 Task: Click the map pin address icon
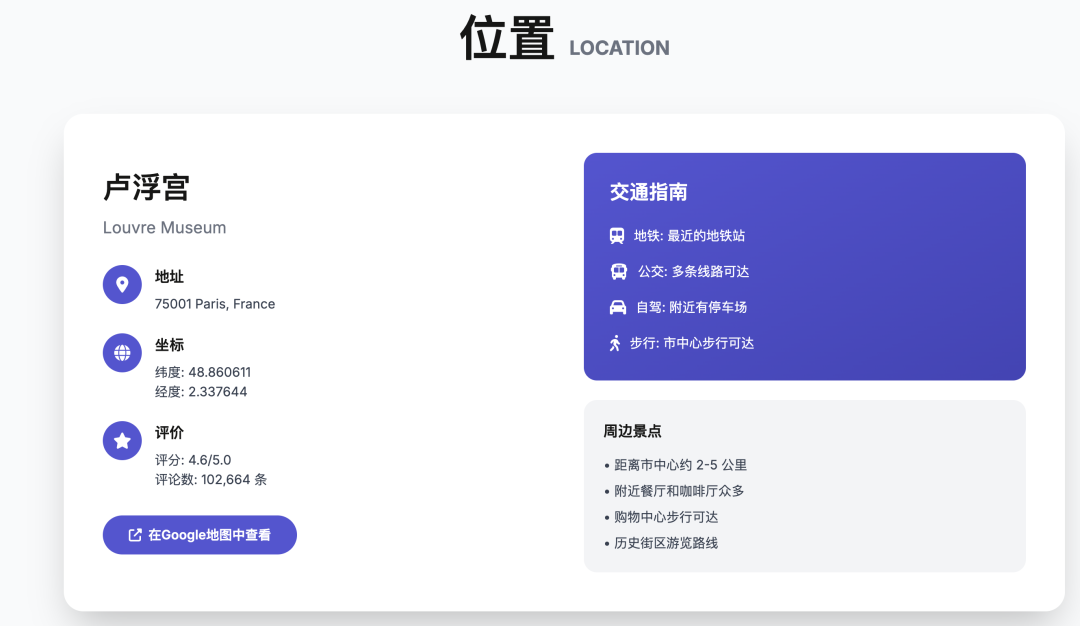click(x=122, y=284)
